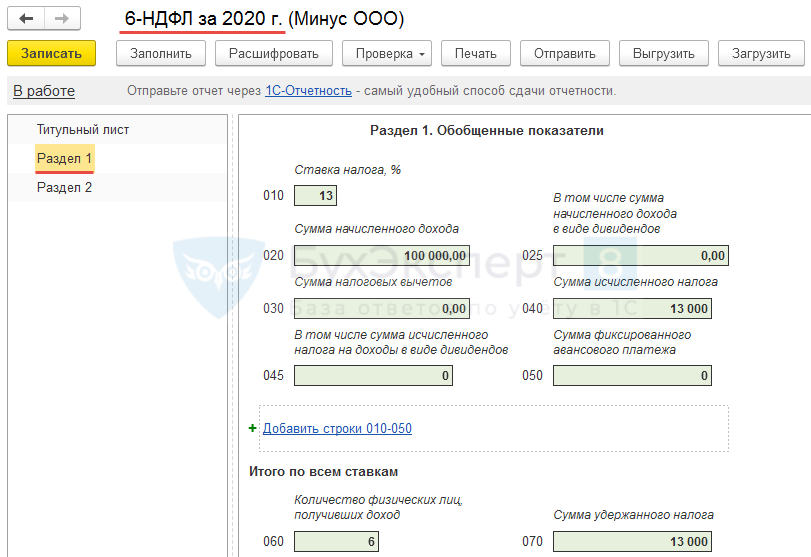Click withheld tax field 070

click(x=632, y=541)
